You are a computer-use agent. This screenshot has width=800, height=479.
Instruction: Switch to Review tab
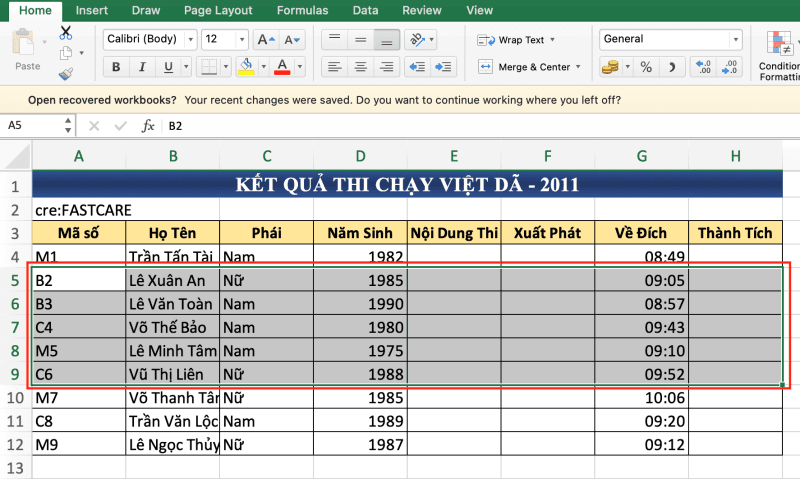(422, 11)
